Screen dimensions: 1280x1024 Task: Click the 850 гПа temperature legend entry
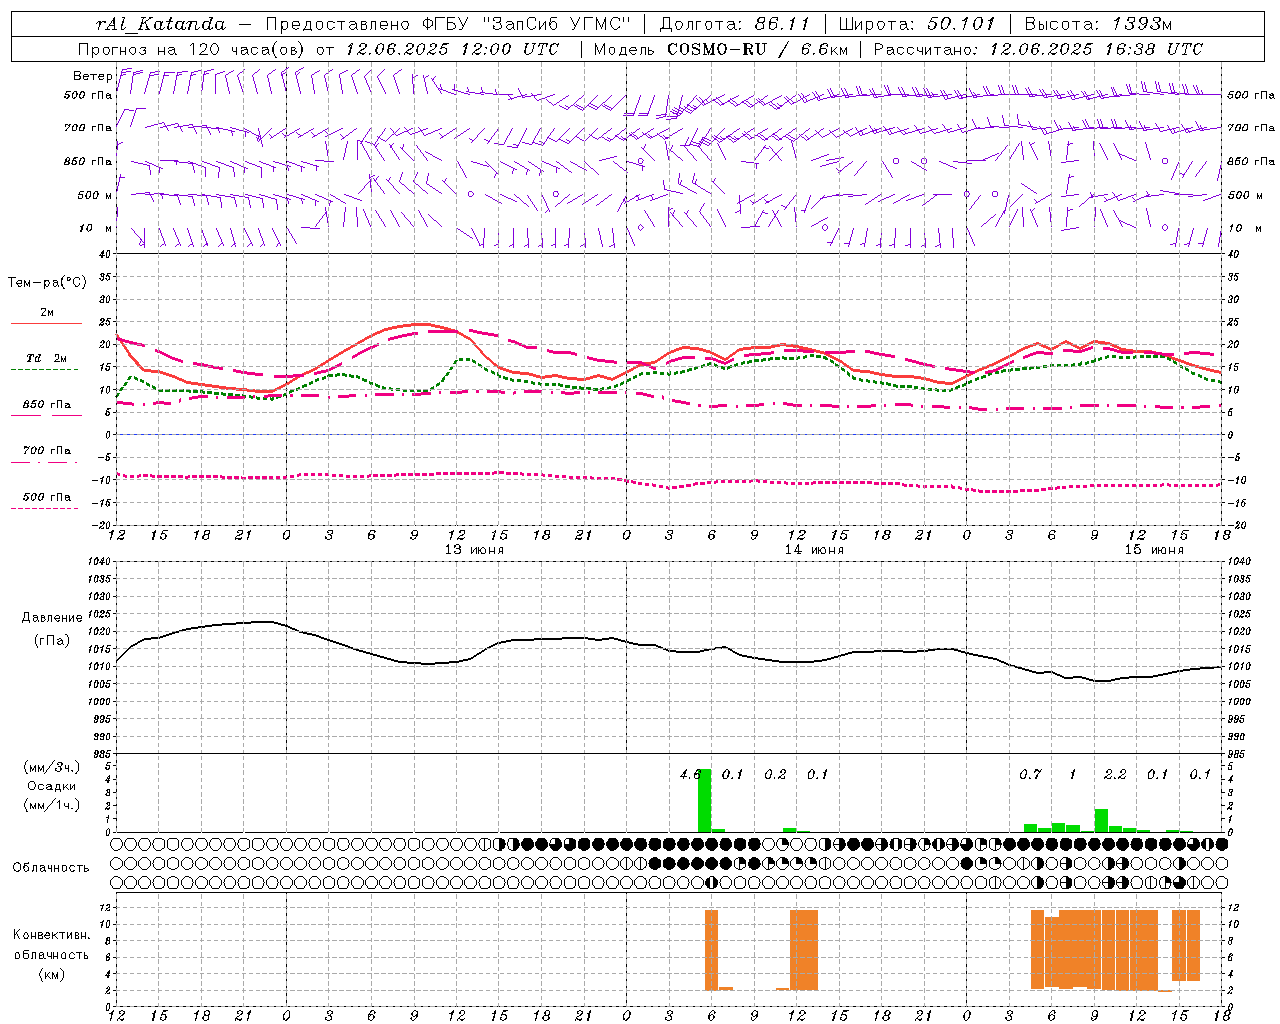click(46, 406)
